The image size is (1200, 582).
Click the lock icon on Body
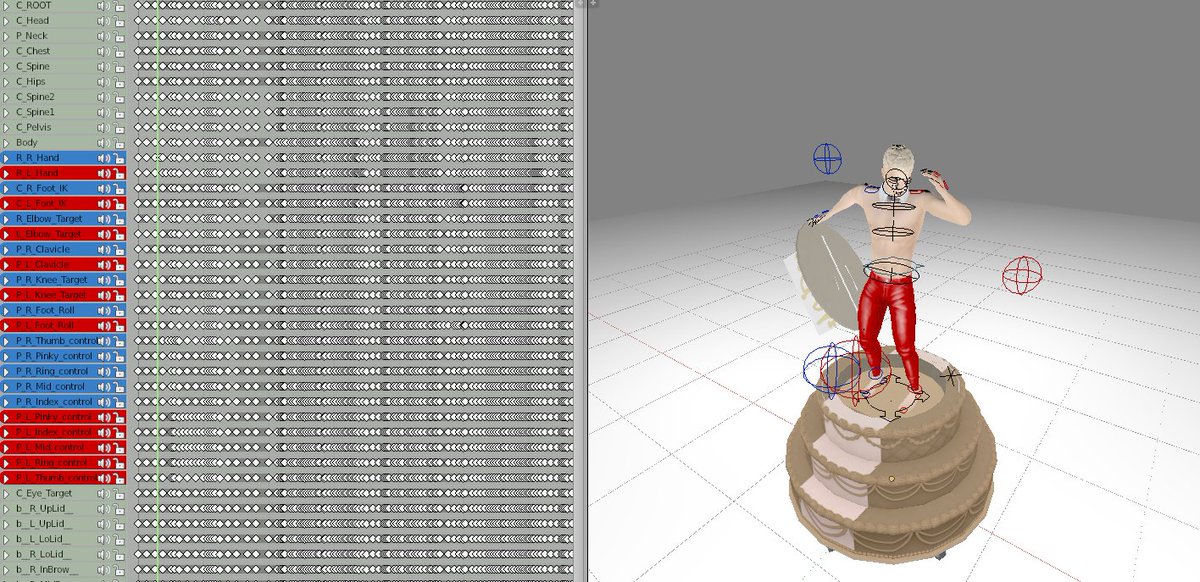[119, 142]
